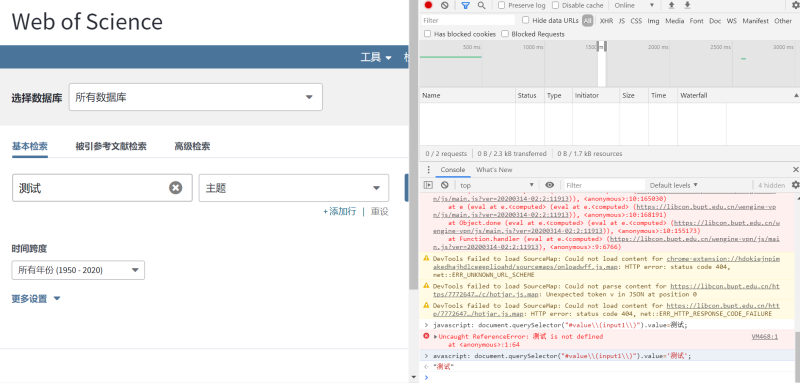Click the export HAR download arrow icon
The height and width of the screenshot is (383, 800).
(x=687, y=5)
